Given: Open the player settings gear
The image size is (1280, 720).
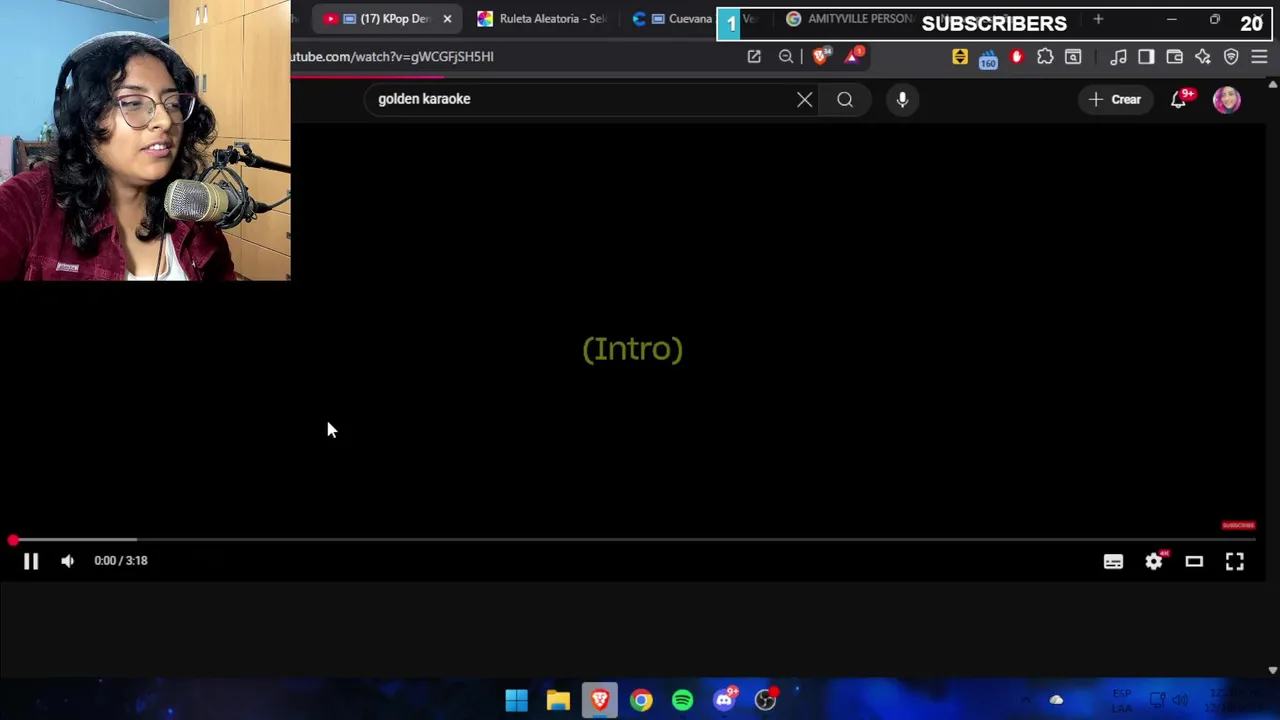Looking at the screenshot, I should tap(1154, 562).
